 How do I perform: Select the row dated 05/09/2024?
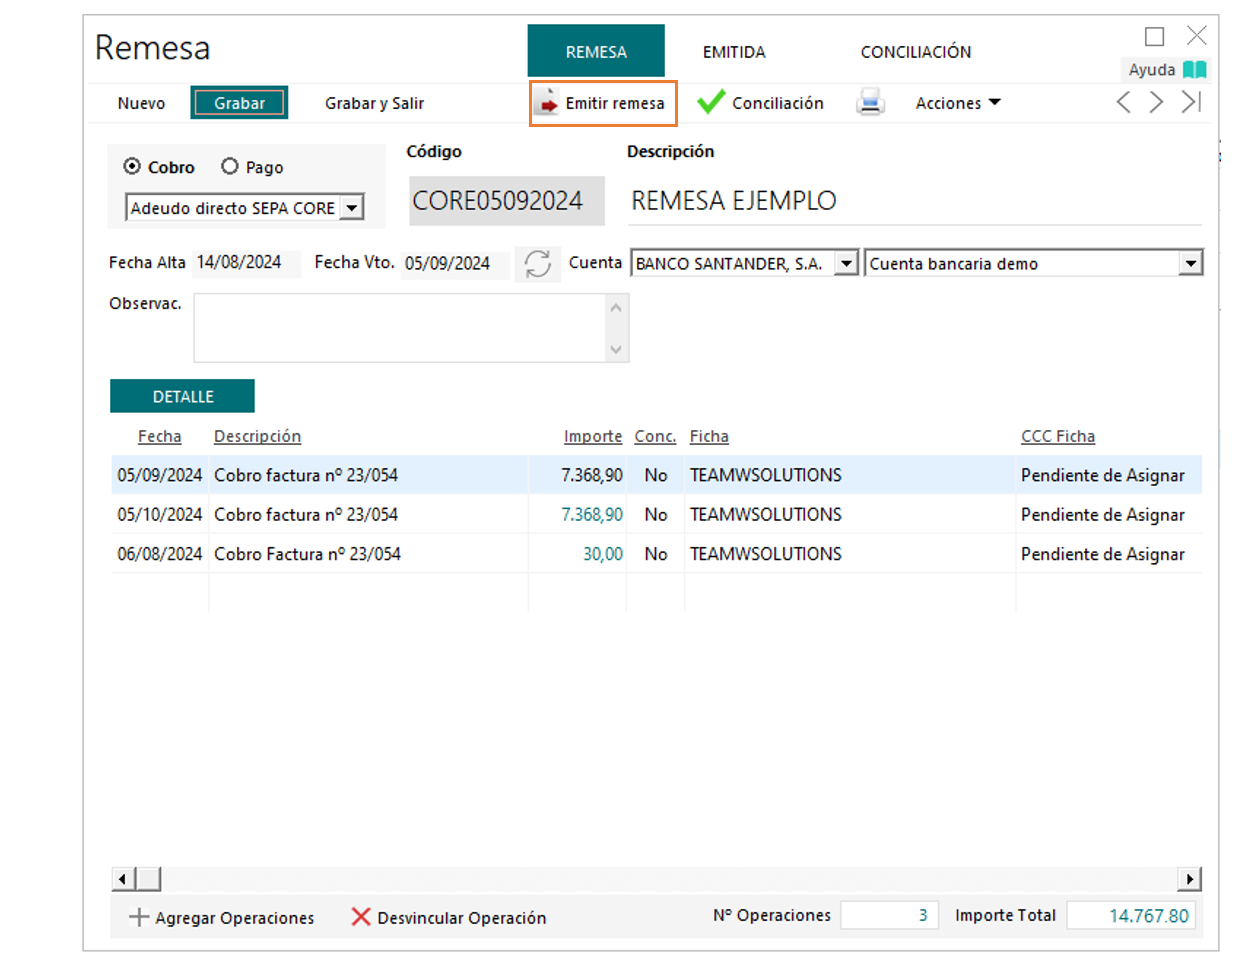656,475
